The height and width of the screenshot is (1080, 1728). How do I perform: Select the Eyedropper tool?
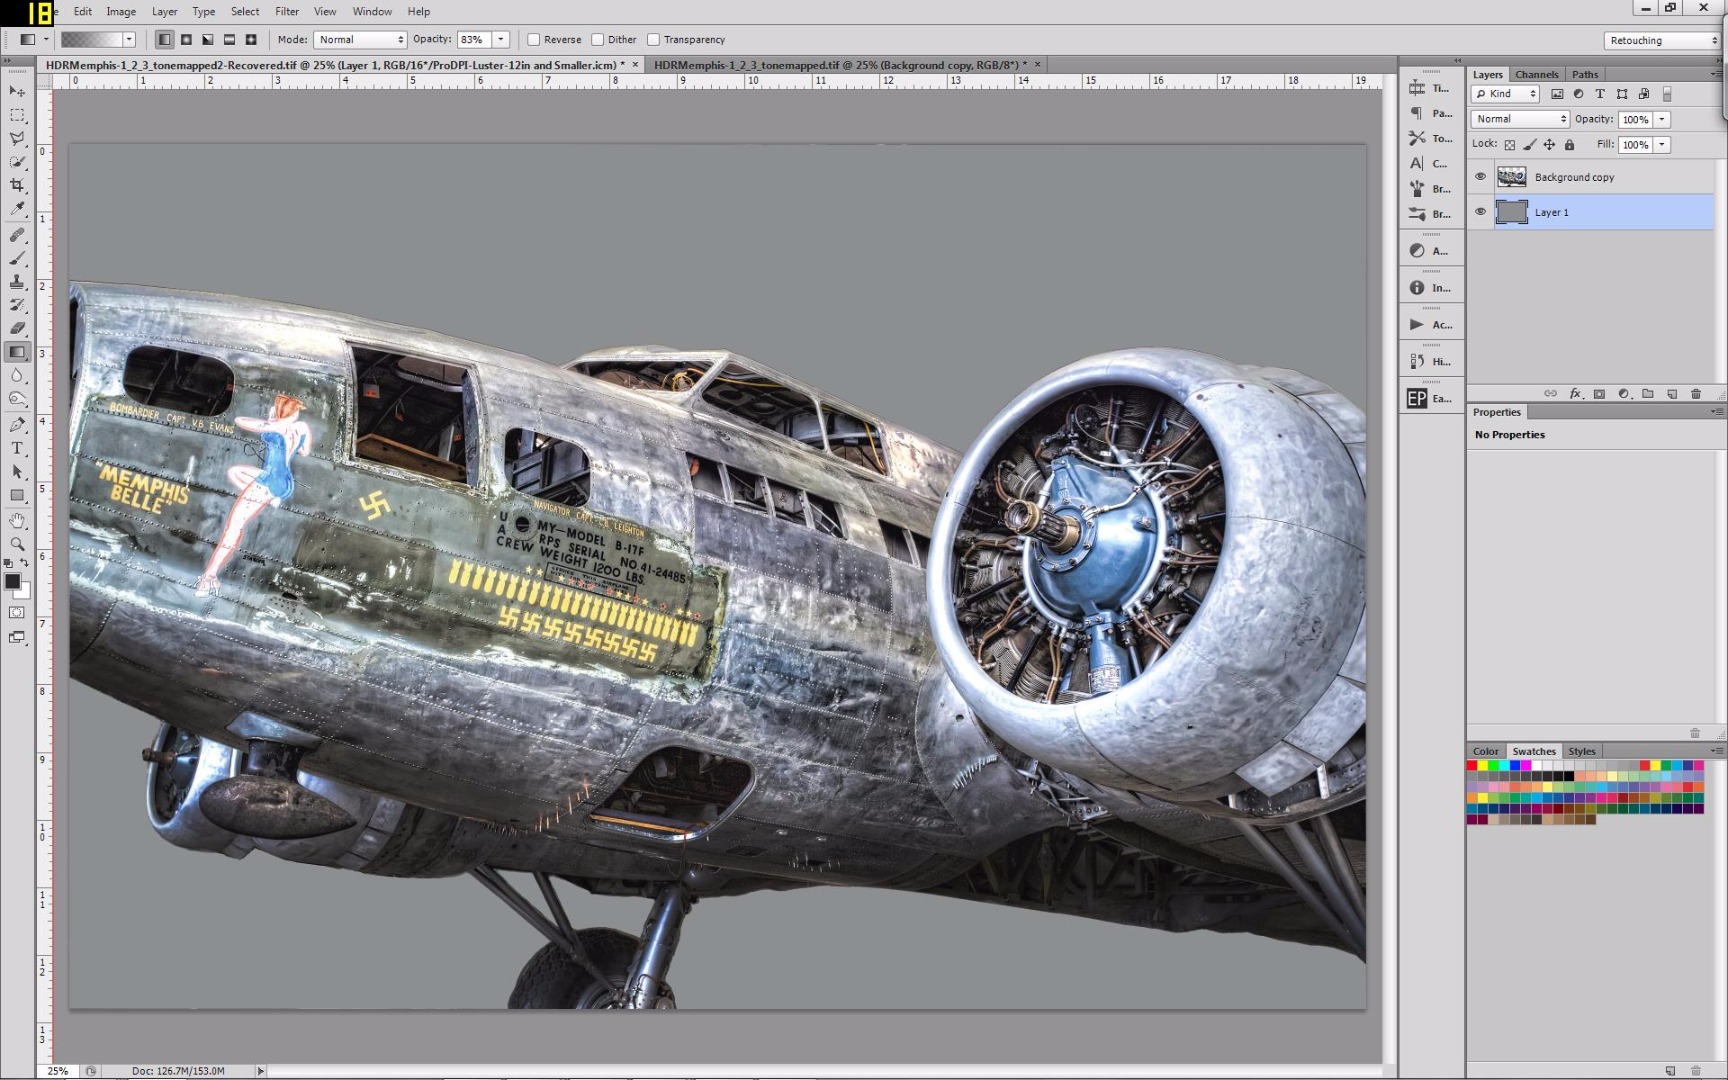tap(17, 209)
